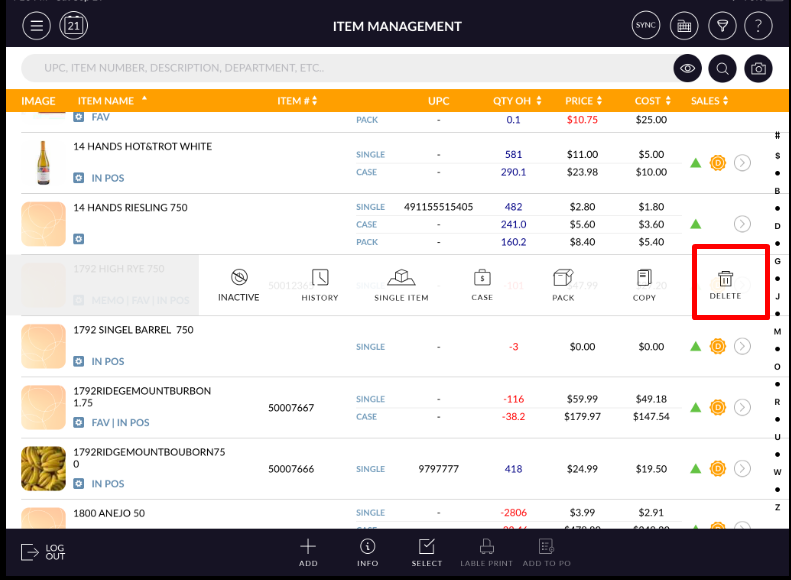This screenshot has height=580, width=791.
Task: Click Add in the bottom toolbar
Action: point(308,551)
